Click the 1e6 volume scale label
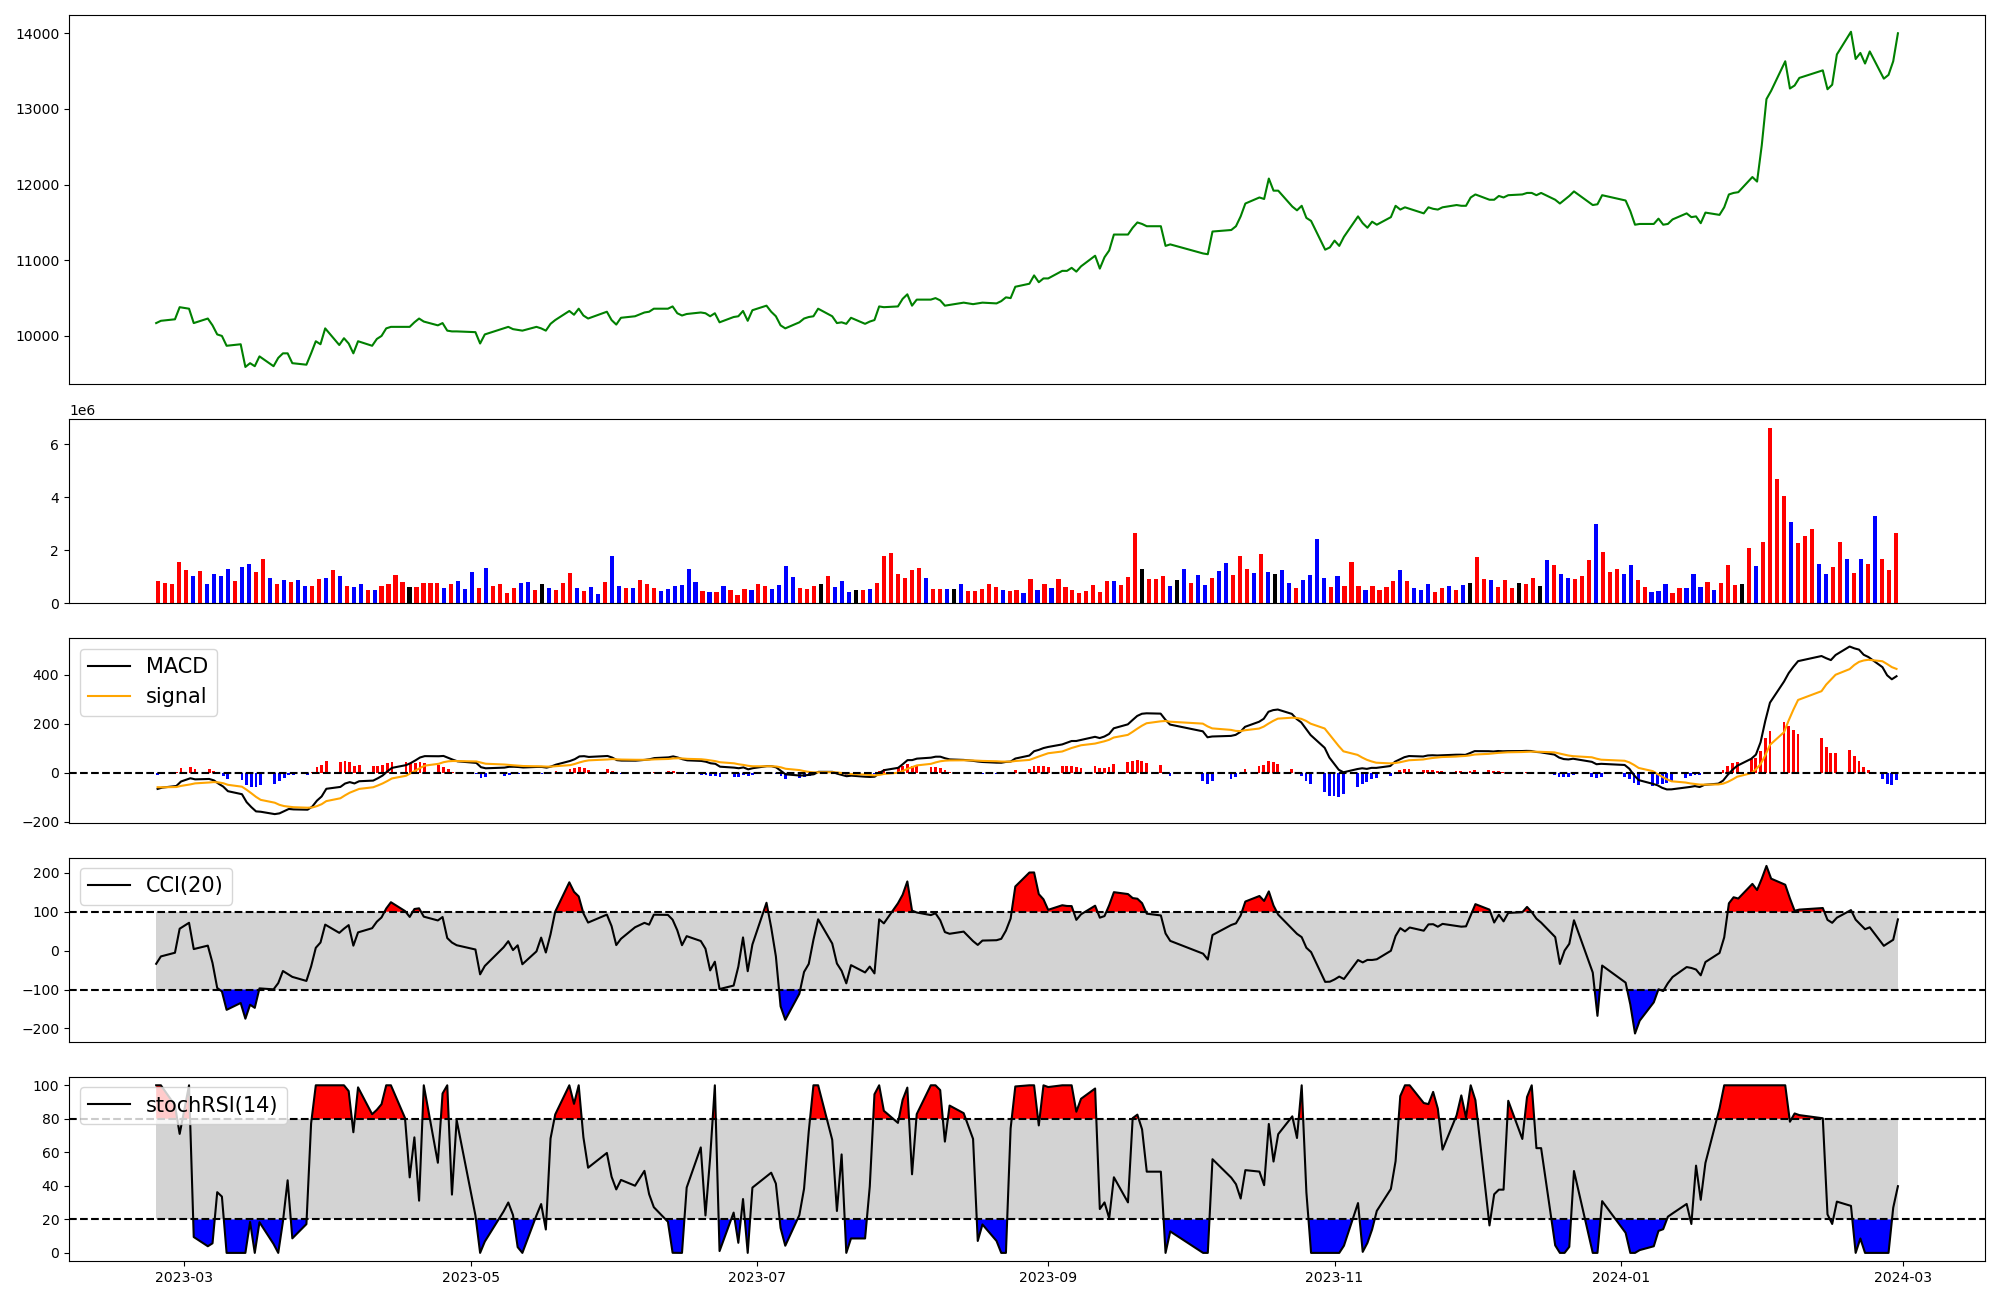The height and width of the screenshot is (1300, 2000). 82,410
